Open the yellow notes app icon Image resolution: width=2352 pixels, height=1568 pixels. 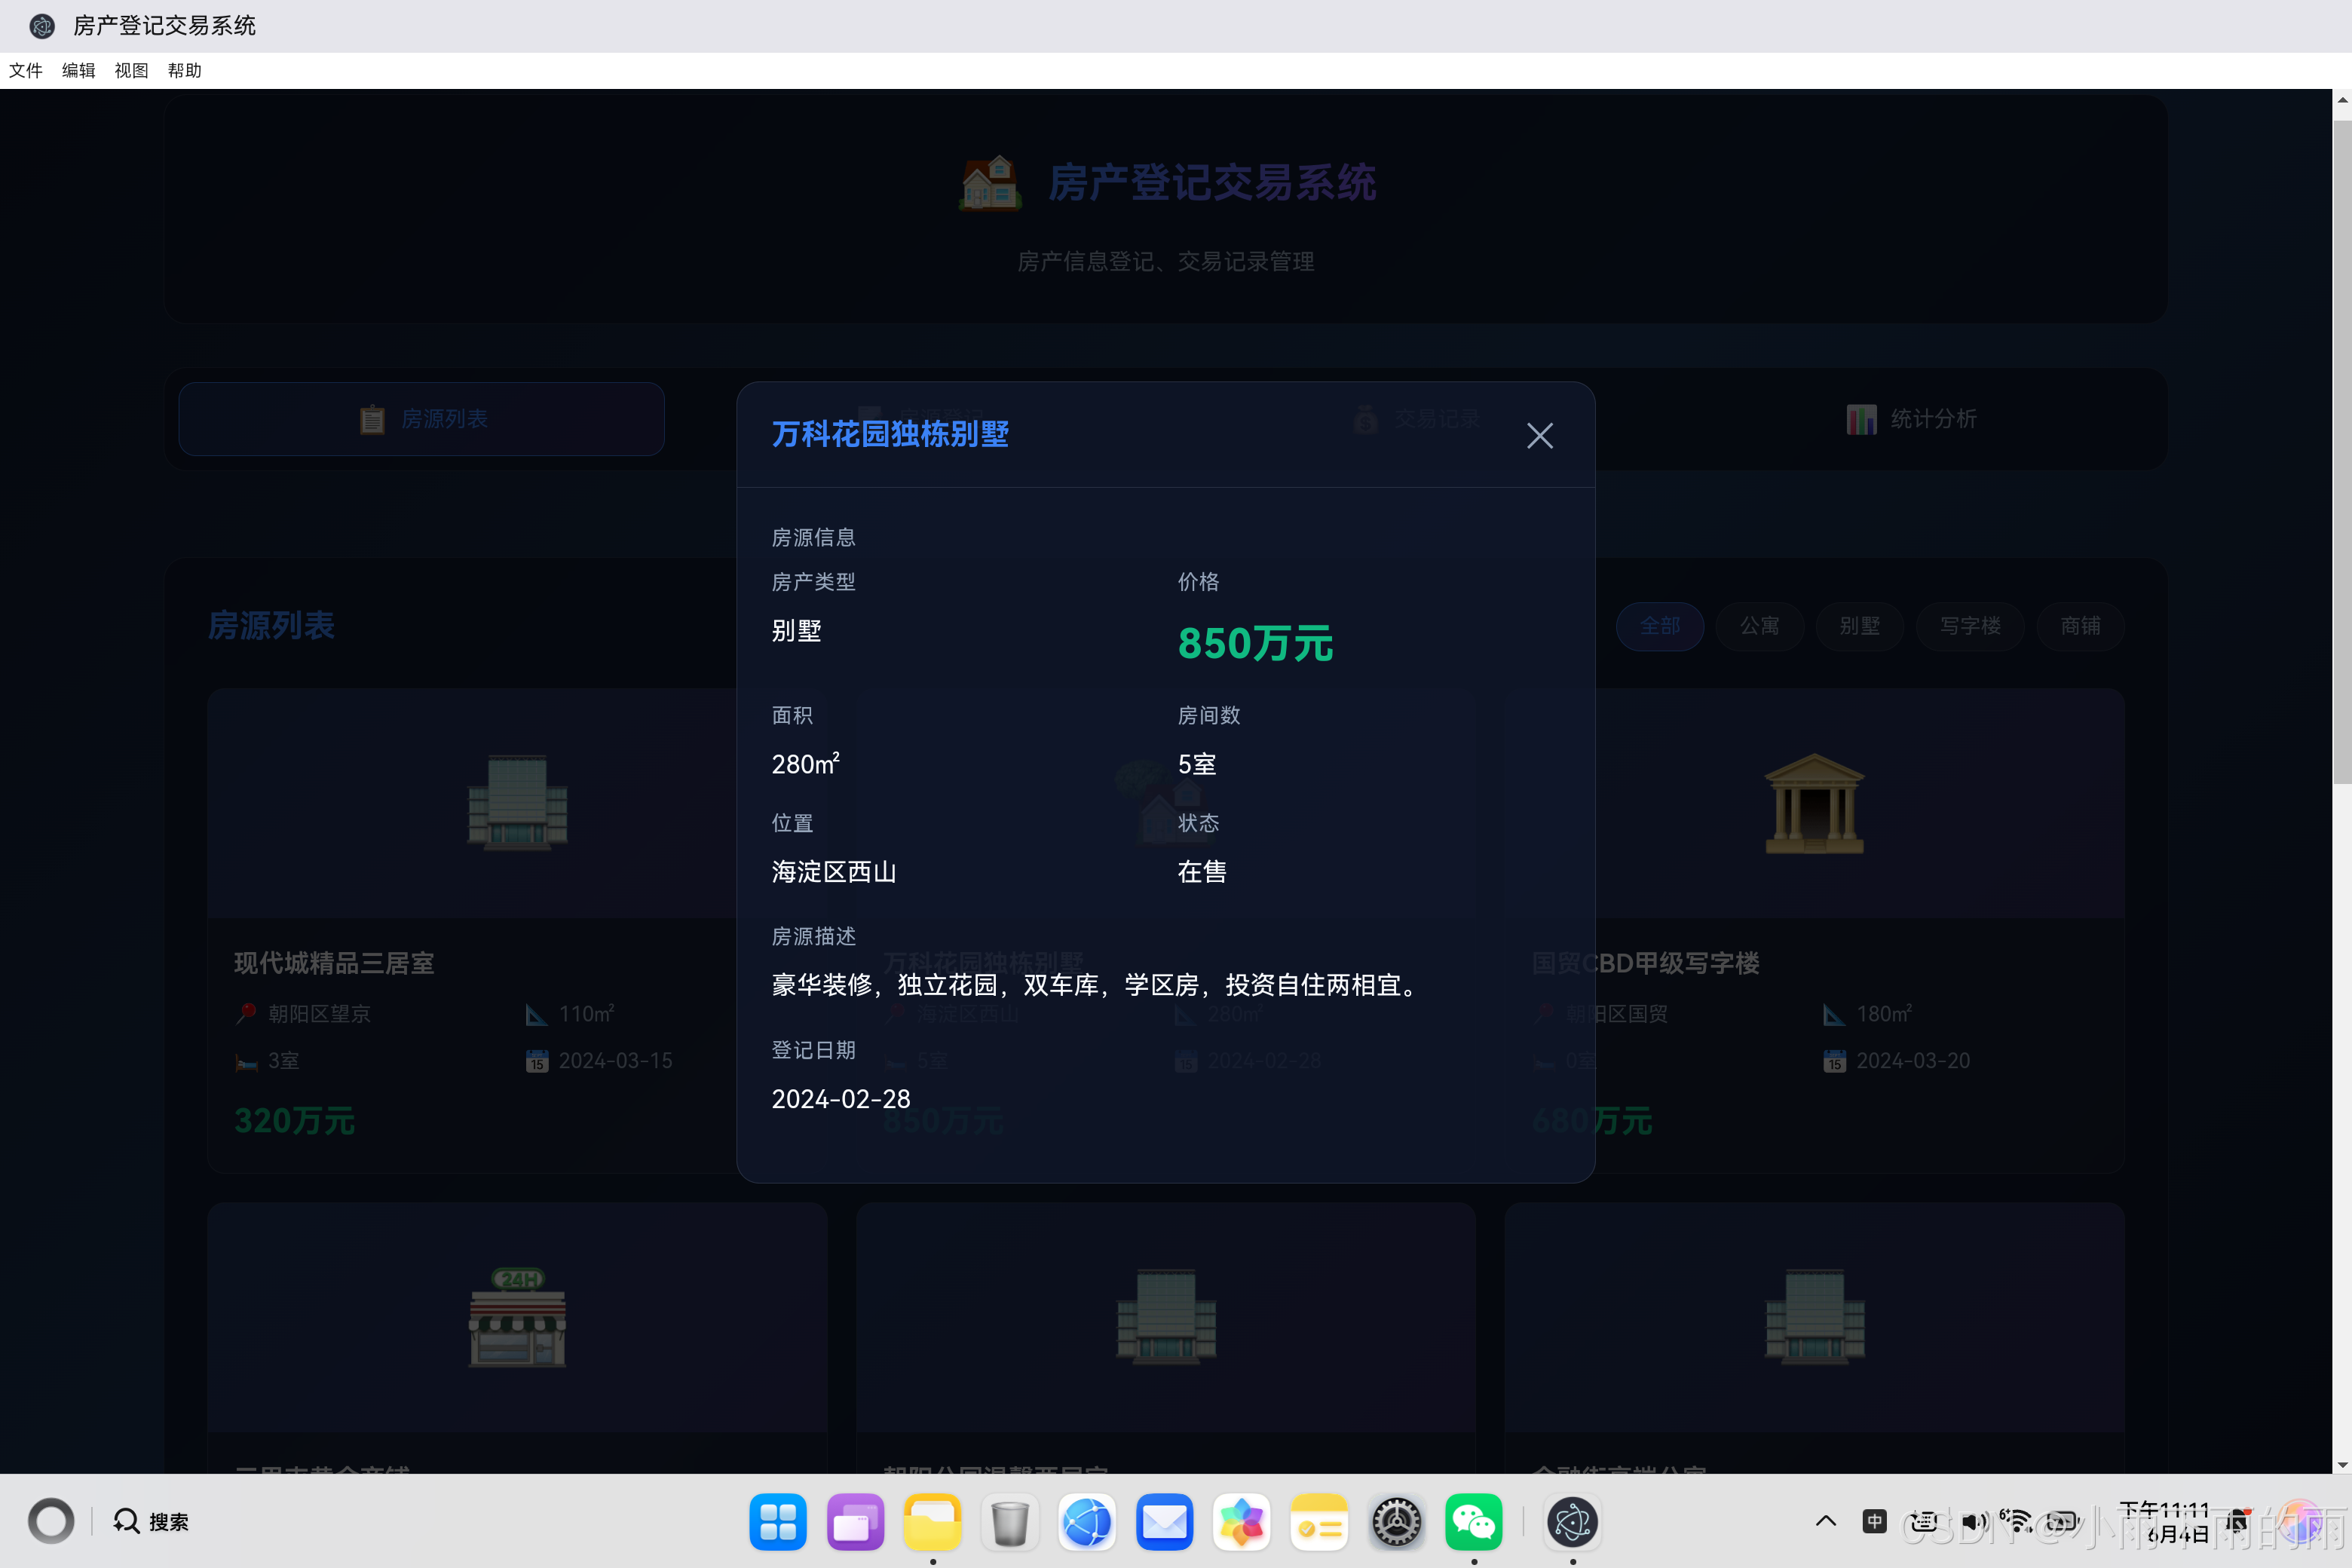pos(1319,1522)
